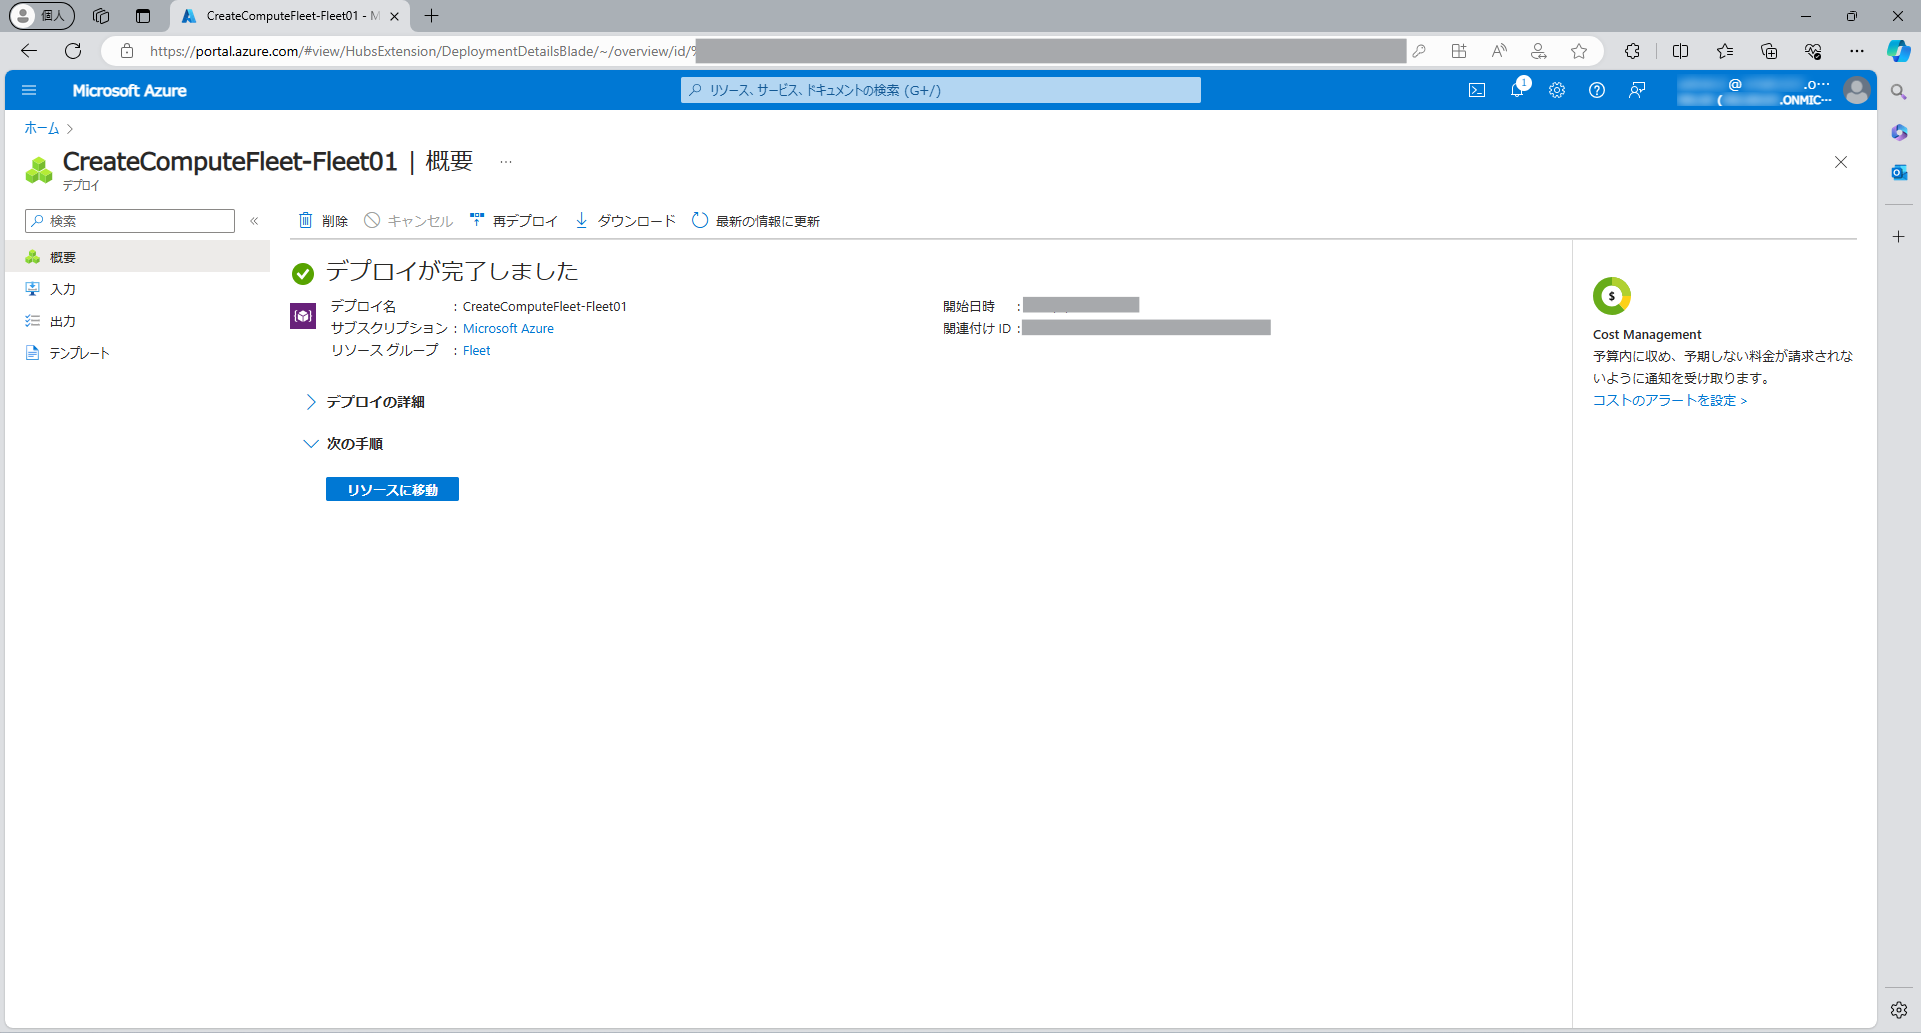Open a new browser tab
The height and width of the screenshot is (1033, 1921).
click(x=432, y=16)
